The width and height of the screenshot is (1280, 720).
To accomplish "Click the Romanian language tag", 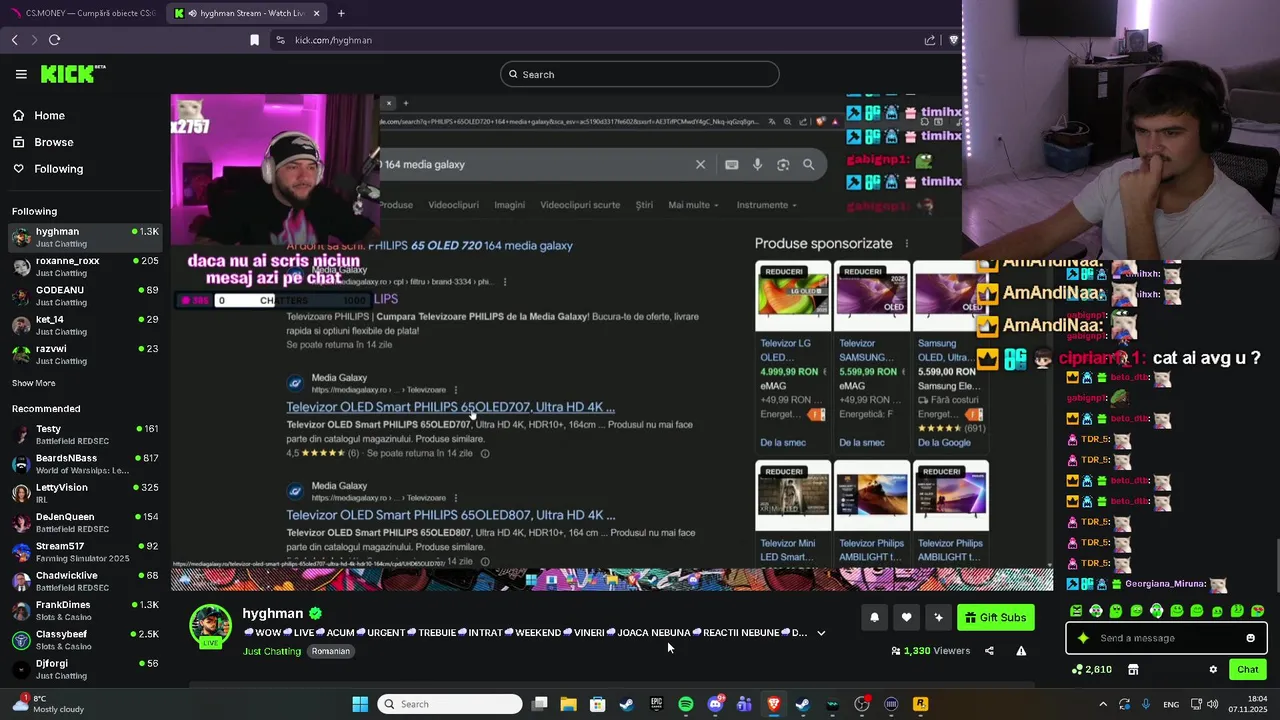I will click(330, 651).
